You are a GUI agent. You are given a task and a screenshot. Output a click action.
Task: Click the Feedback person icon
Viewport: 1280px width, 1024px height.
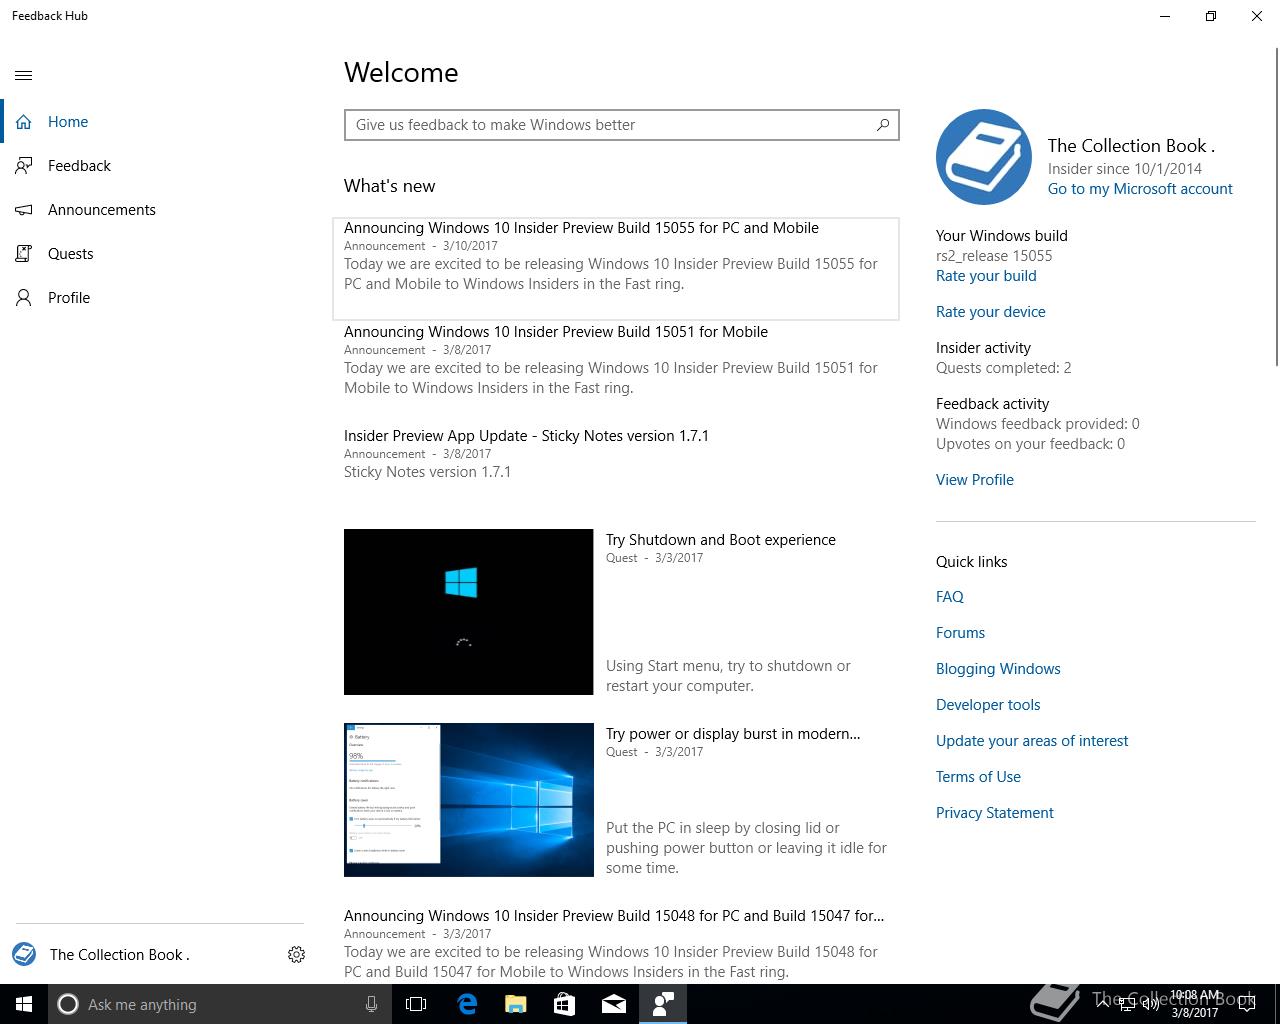click(x=24, y=166)
